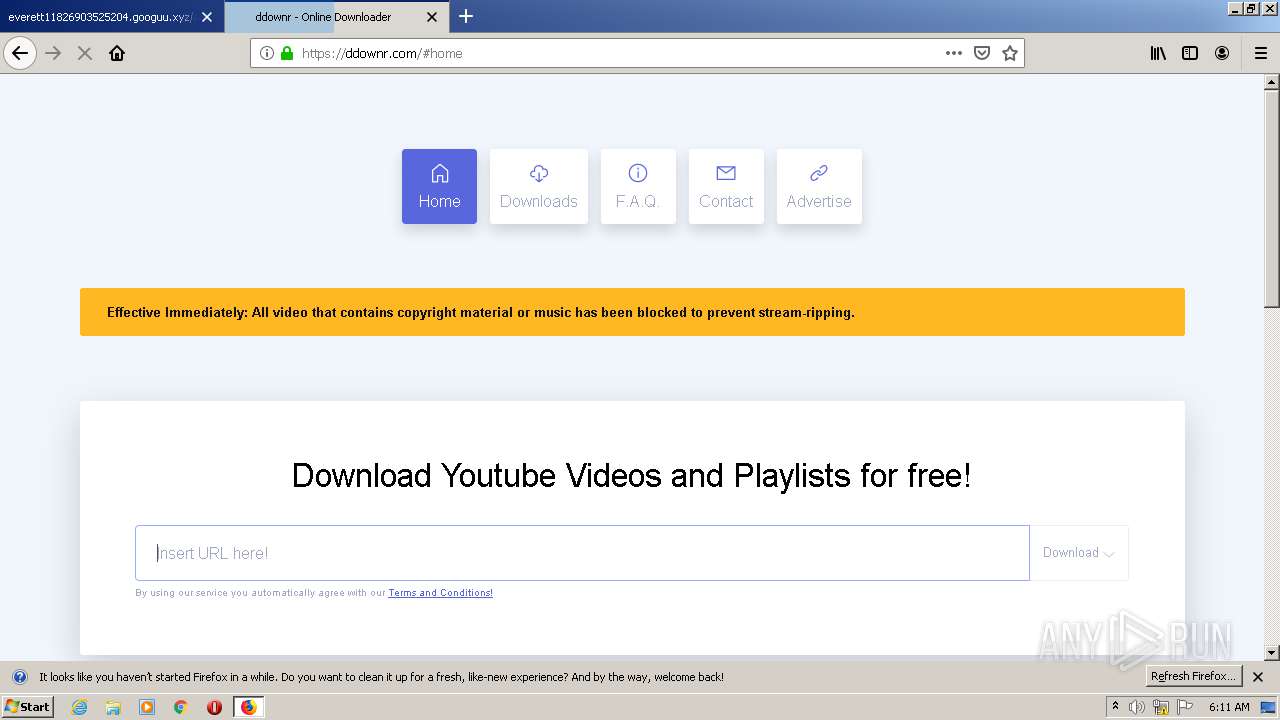Go back with the browser back arrow
The image size is (1280, 720).
point(20,53)
